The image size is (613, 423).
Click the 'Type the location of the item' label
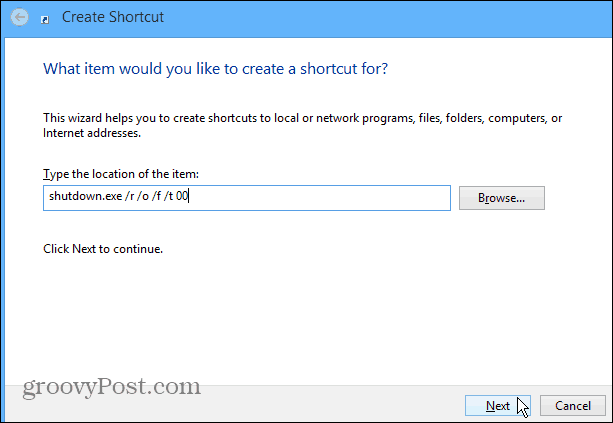121,174
